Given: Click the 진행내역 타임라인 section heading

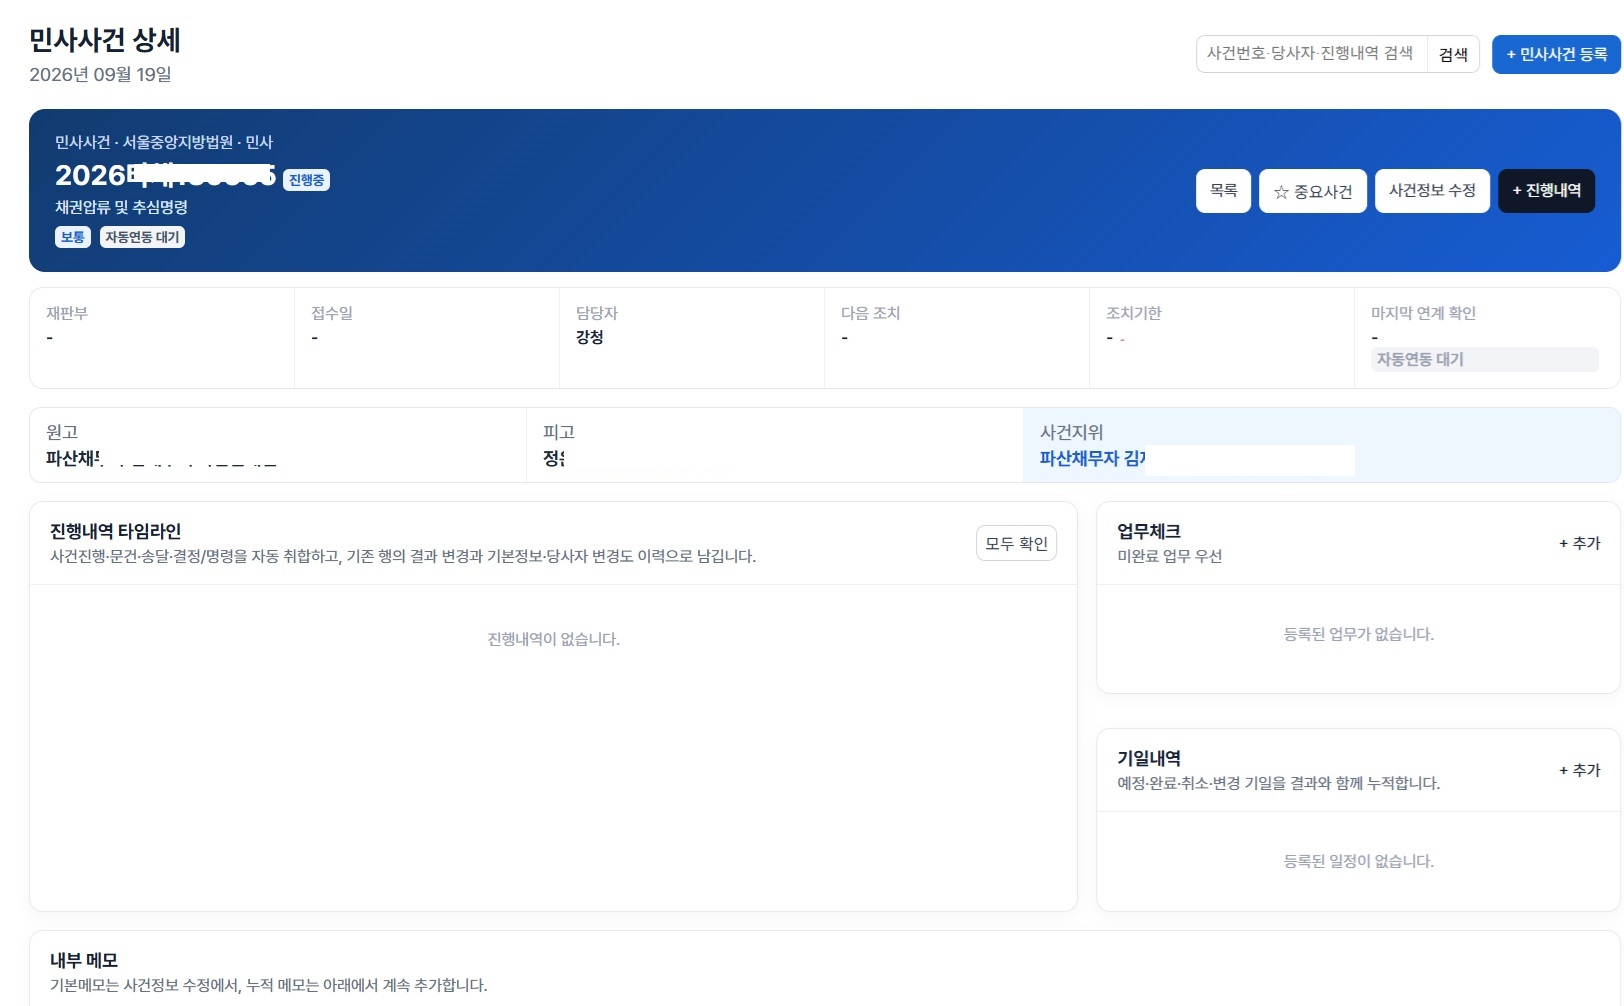Looking at the screenshot, I should pos(116,531).
